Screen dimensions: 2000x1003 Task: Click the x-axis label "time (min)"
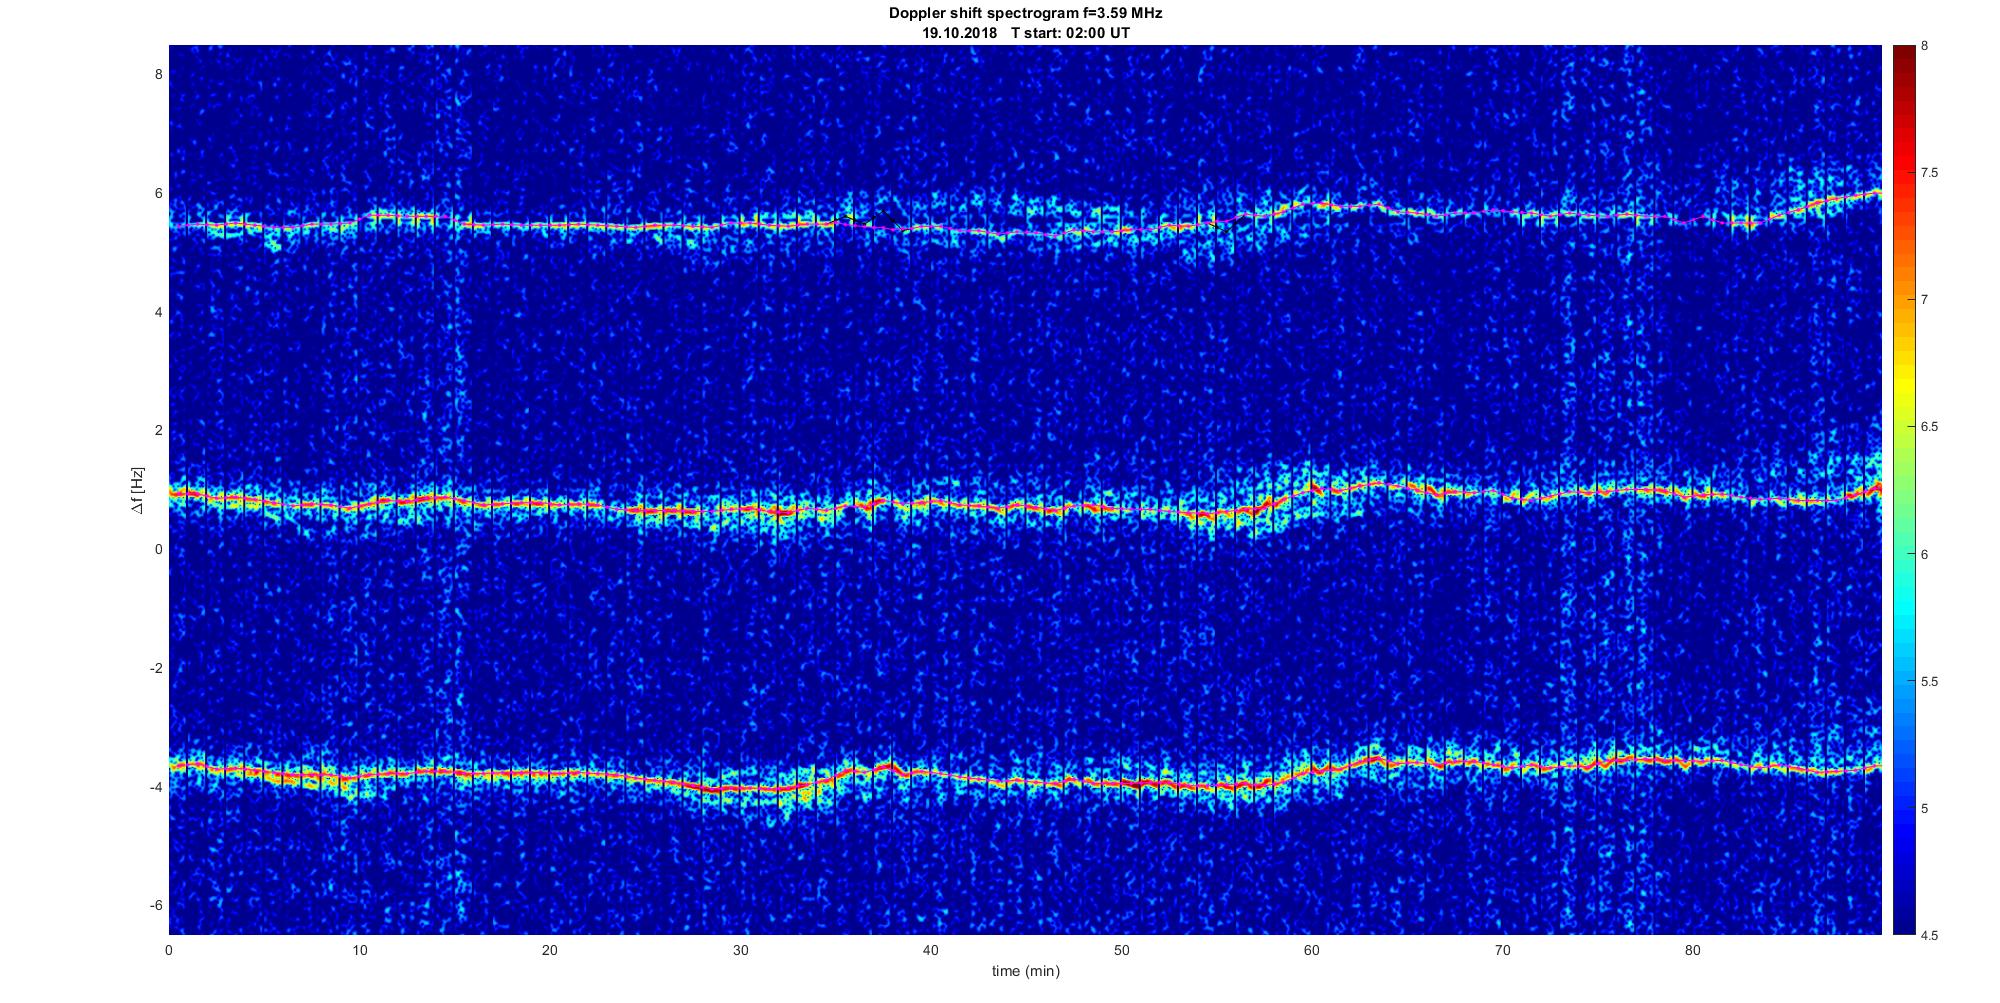tap(1025, 971)
